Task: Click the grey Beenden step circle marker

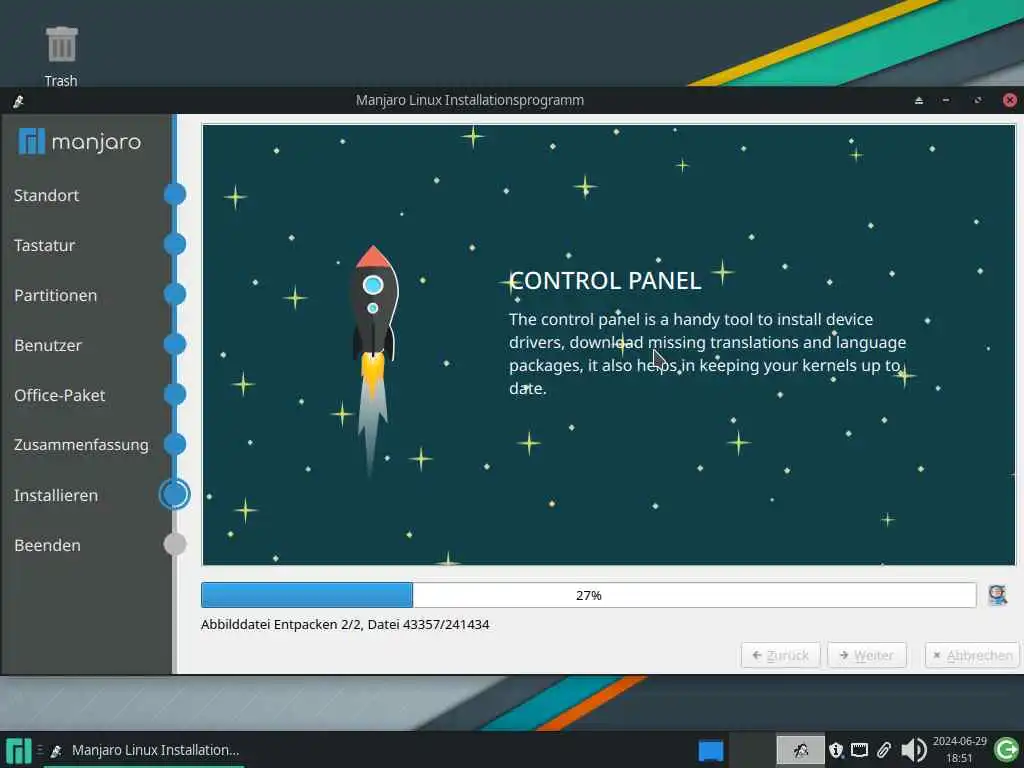Action: click(x=175, y=544)
